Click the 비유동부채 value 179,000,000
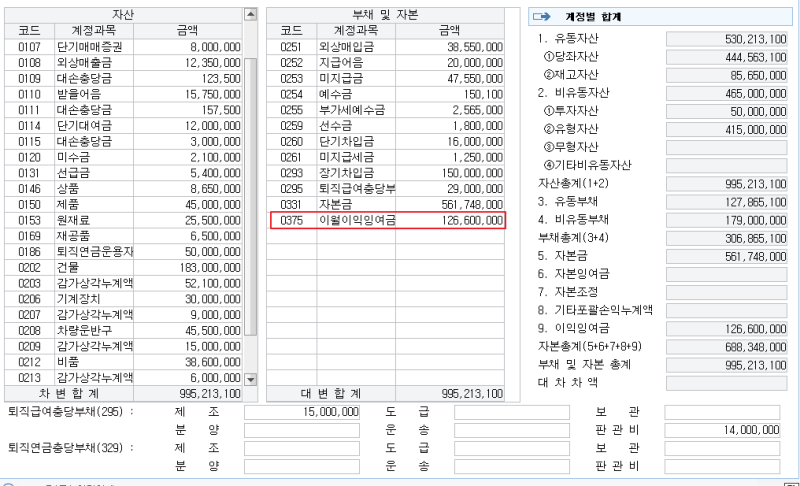 pos(727,220)
